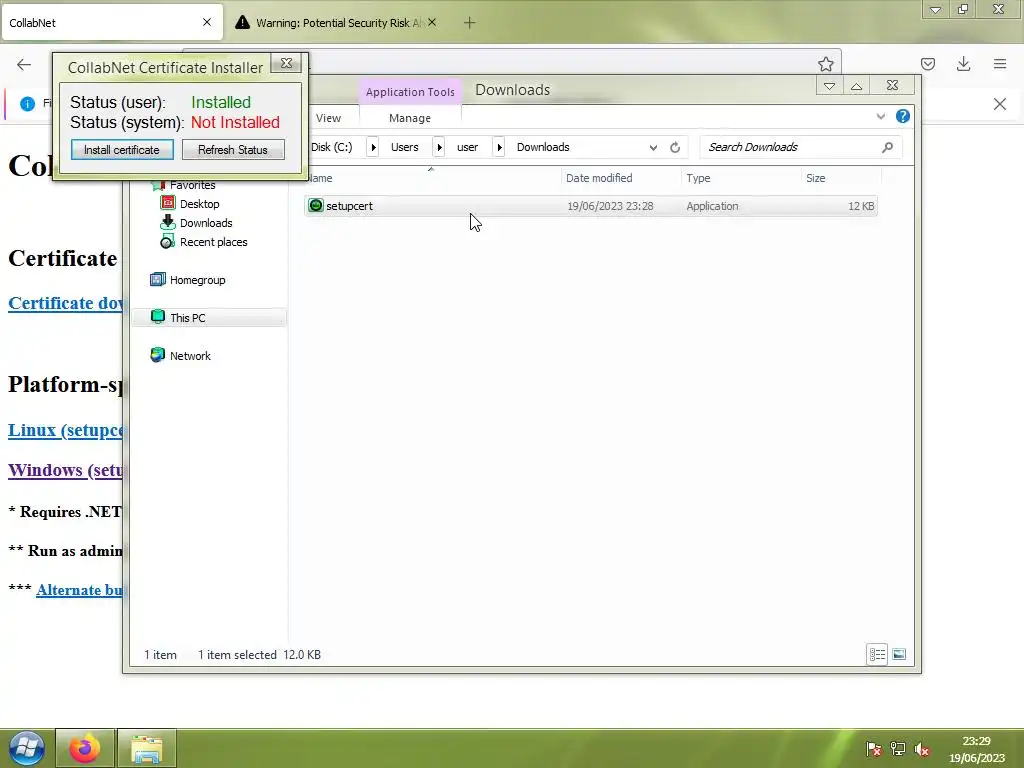1024x768 pixels.
Task: Open a new browser tab
Action: click(469, 23)
